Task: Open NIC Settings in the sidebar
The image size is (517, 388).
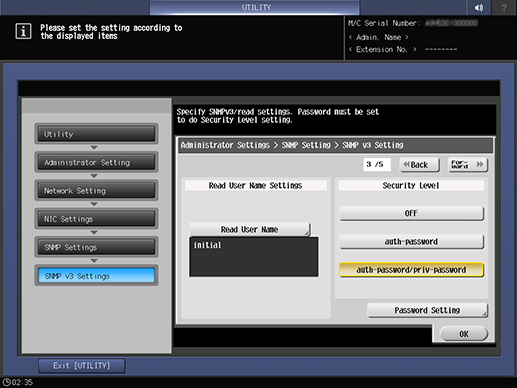Action: click(96, 219)
